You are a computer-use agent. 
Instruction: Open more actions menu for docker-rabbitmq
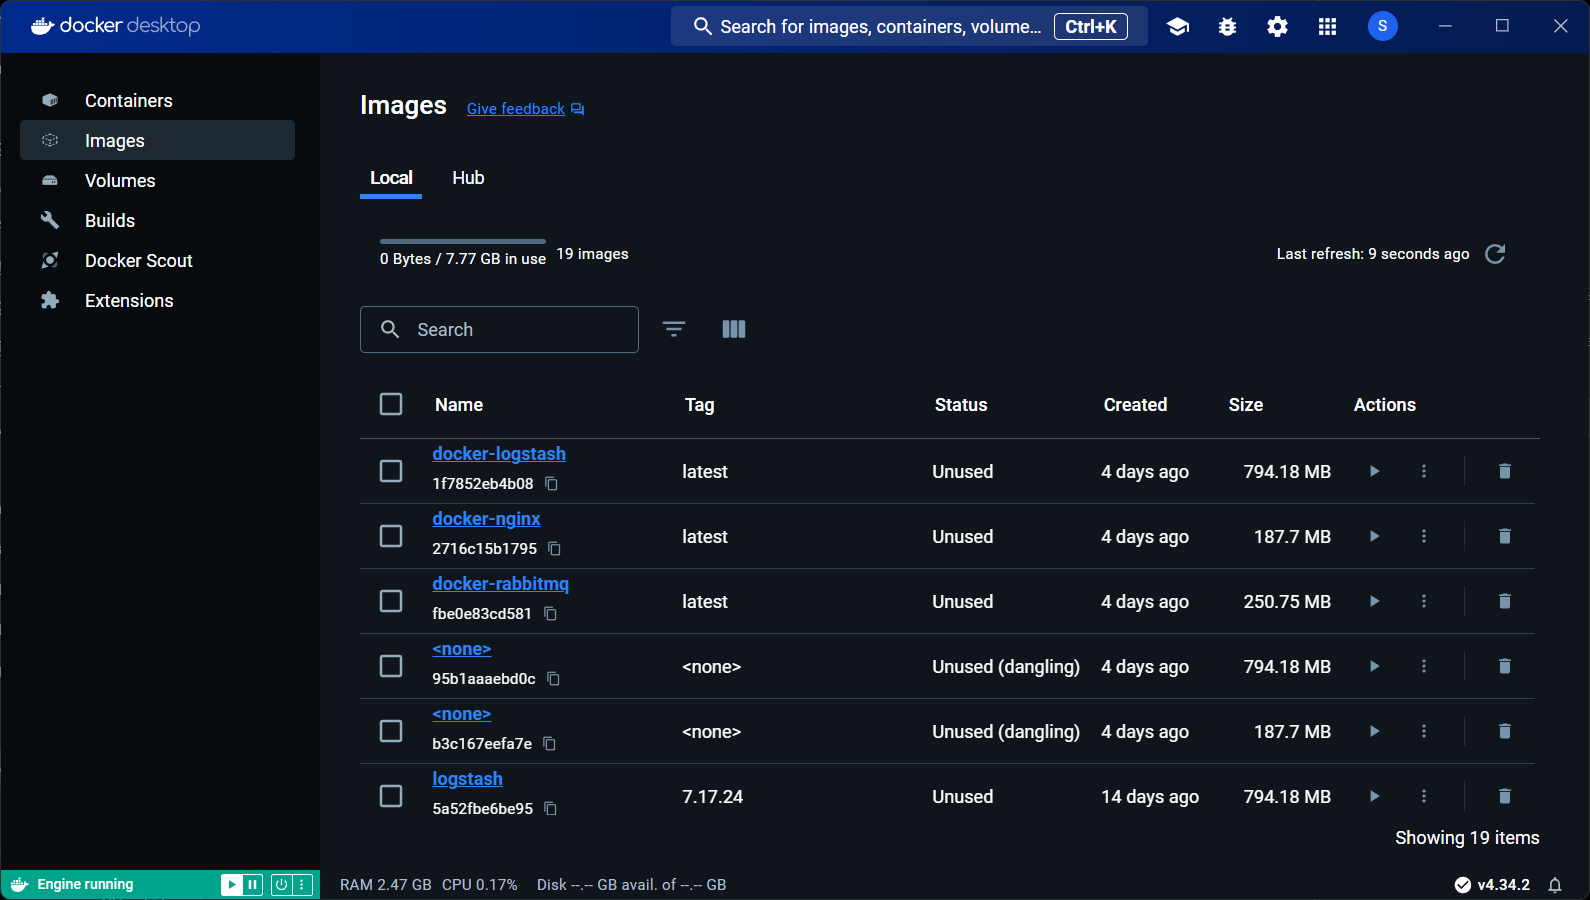coord(1424,601)
